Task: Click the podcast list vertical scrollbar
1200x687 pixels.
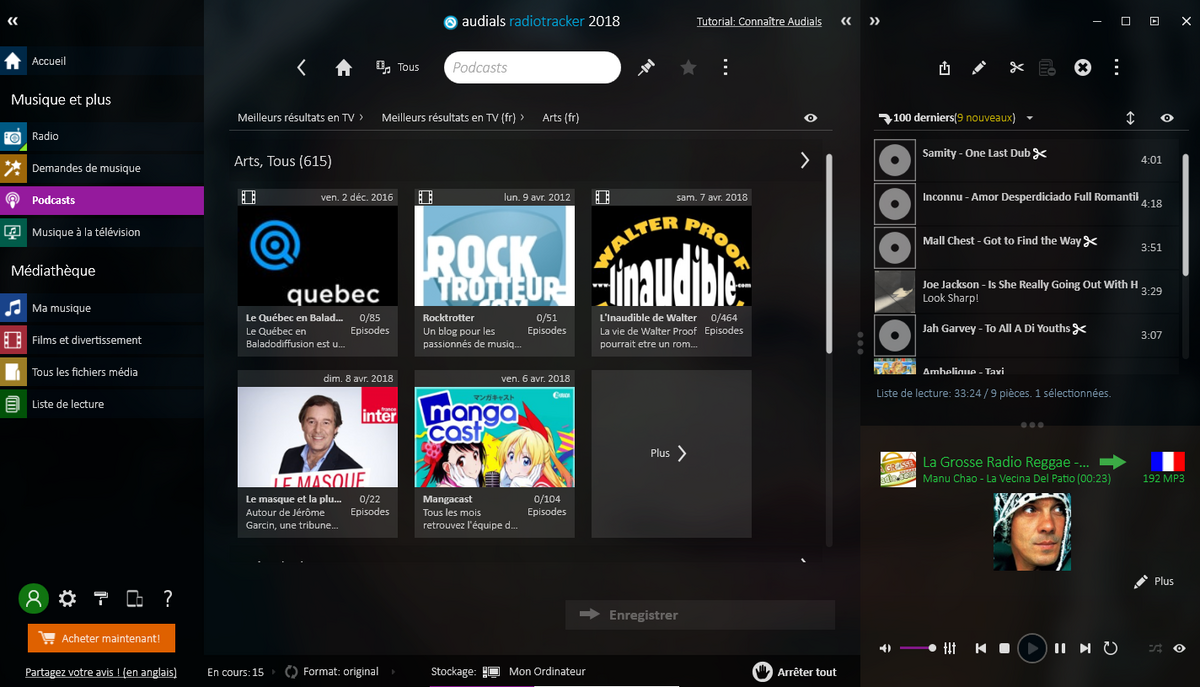Action: coord(828,252)
